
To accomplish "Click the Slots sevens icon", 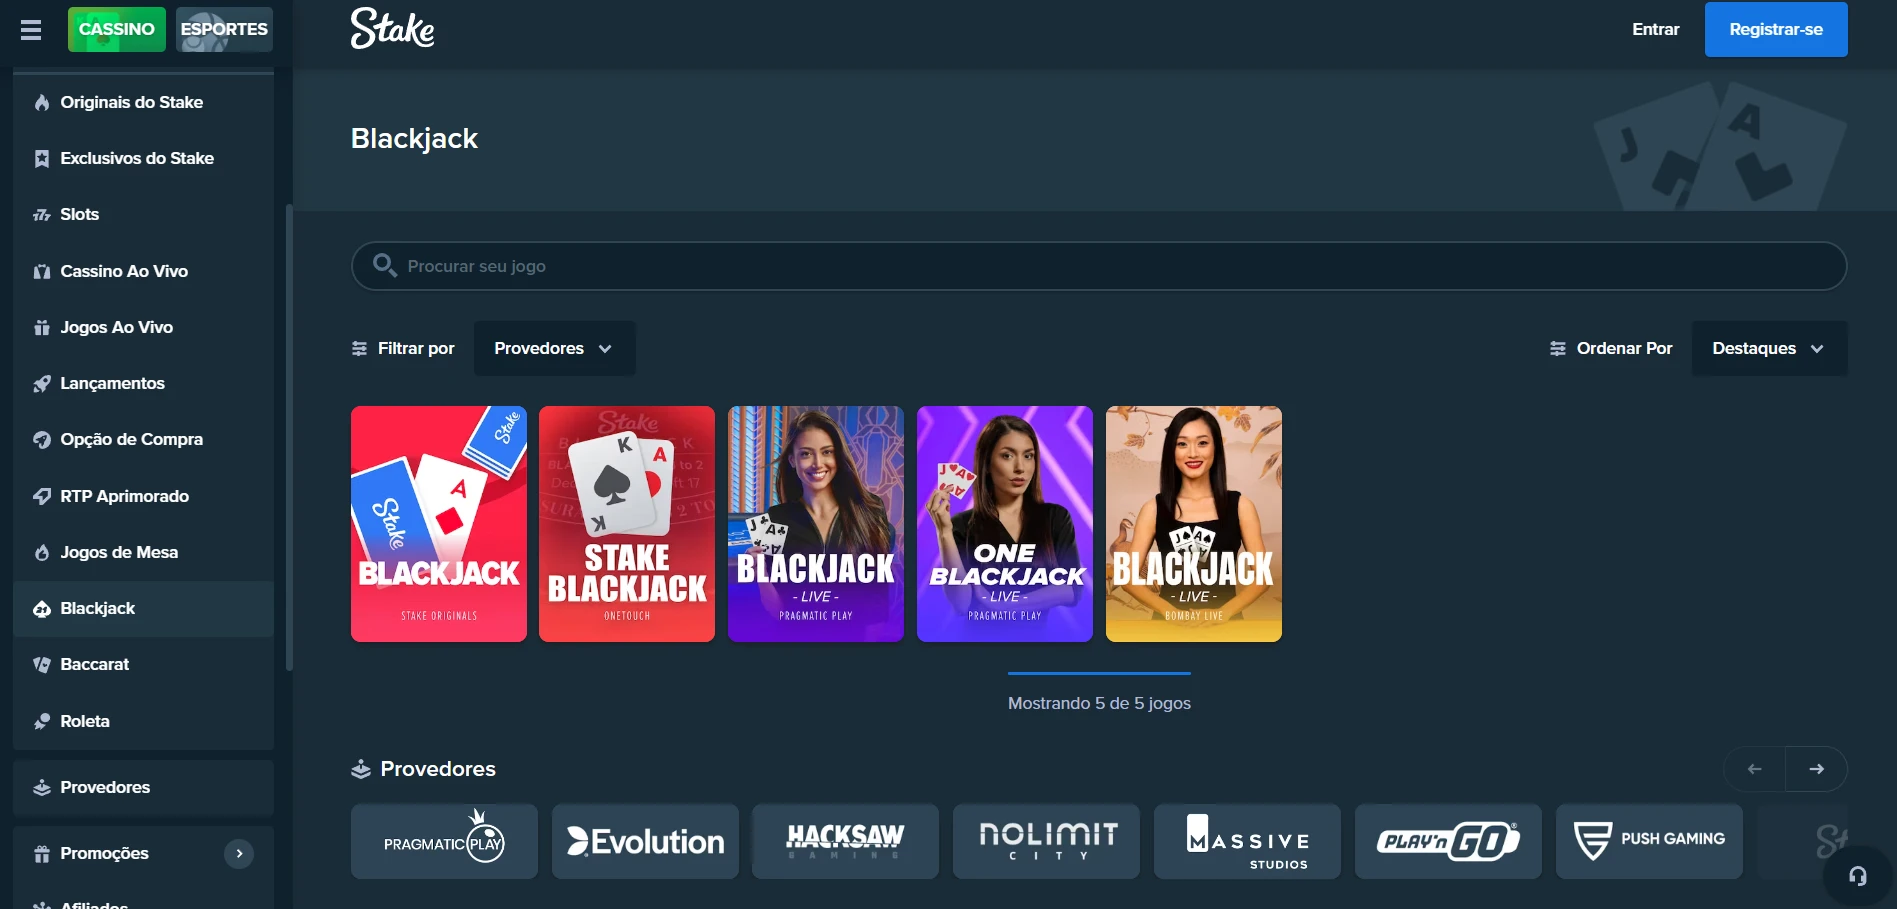I will coord(42,214).
